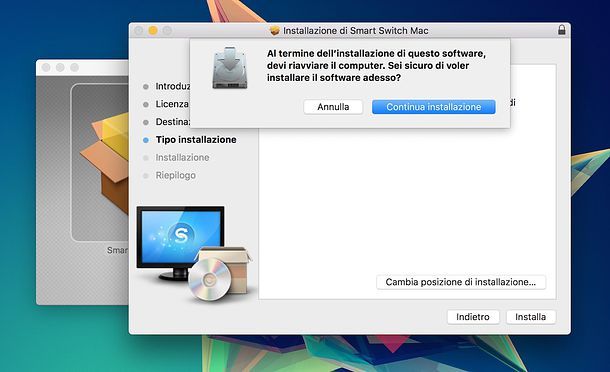Click the installer window title text
The width and height of the screenshot is (610, 372).
[x=356, y=30]
